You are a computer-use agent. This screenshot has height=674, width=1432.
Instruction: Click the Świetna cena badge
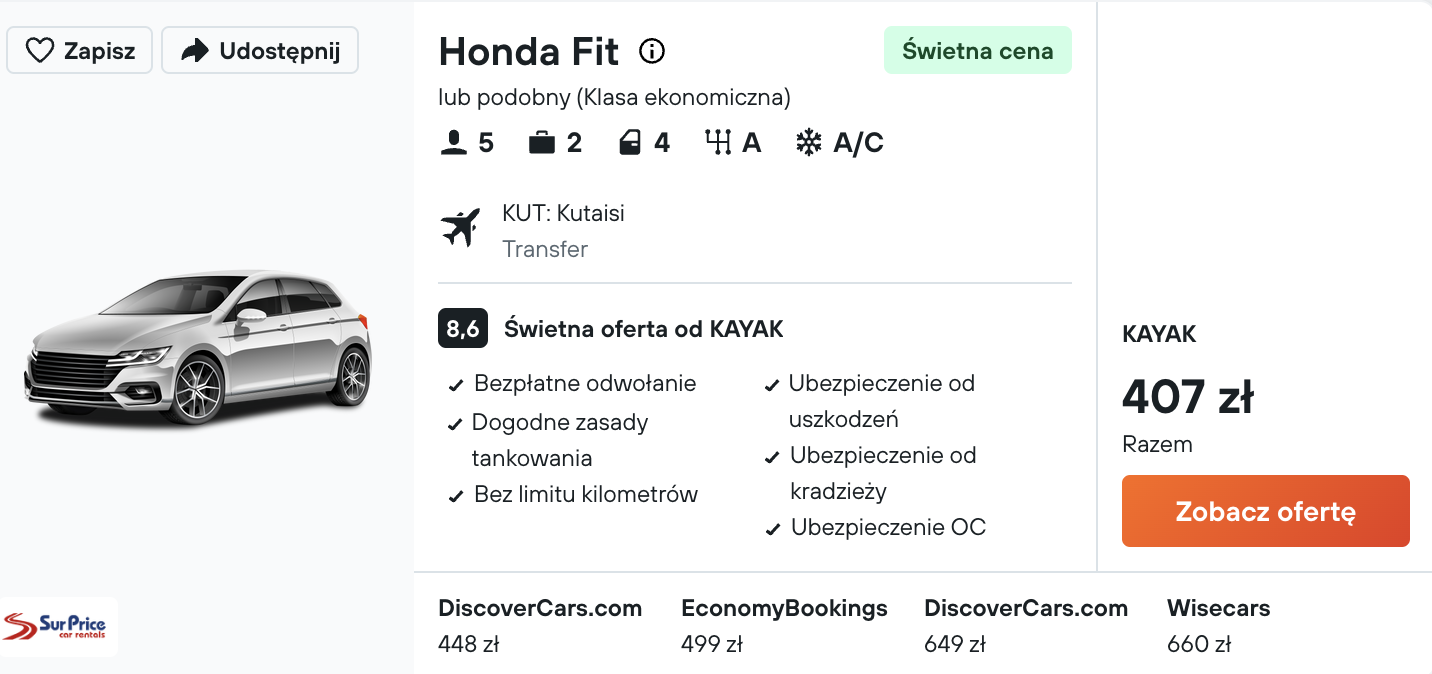(x=977, y=51)
